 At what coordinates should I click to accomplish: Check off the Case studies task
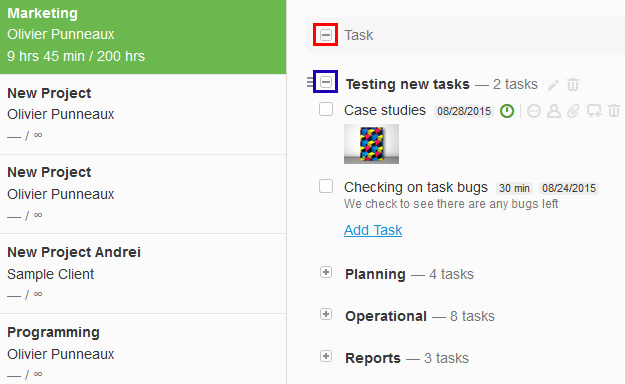(326, 109)
